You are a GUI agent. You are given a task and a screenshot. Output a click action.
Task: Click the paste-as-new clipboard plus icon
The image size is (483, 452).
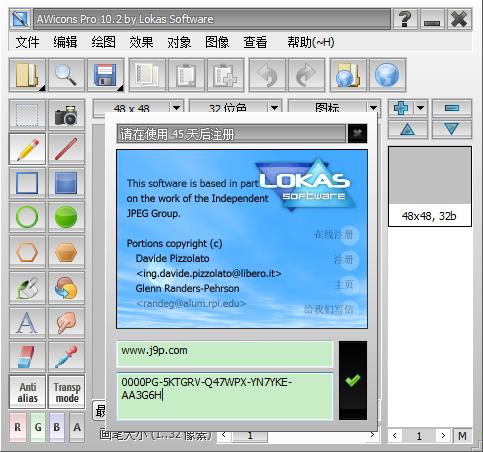click(225, 75)
